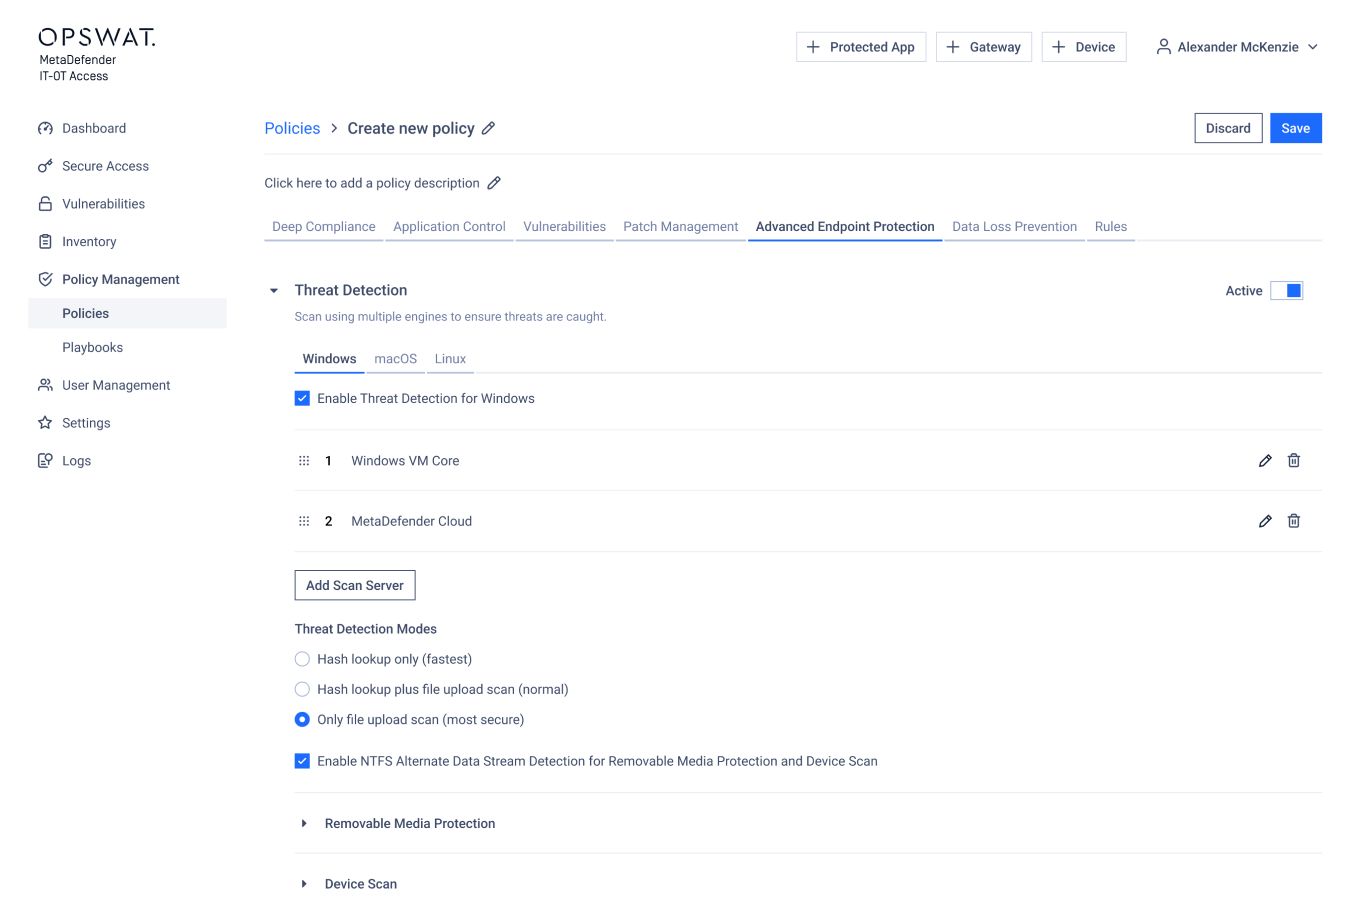
Task: Delete the Windows VM Core scan server
Action: [1294, 460]
